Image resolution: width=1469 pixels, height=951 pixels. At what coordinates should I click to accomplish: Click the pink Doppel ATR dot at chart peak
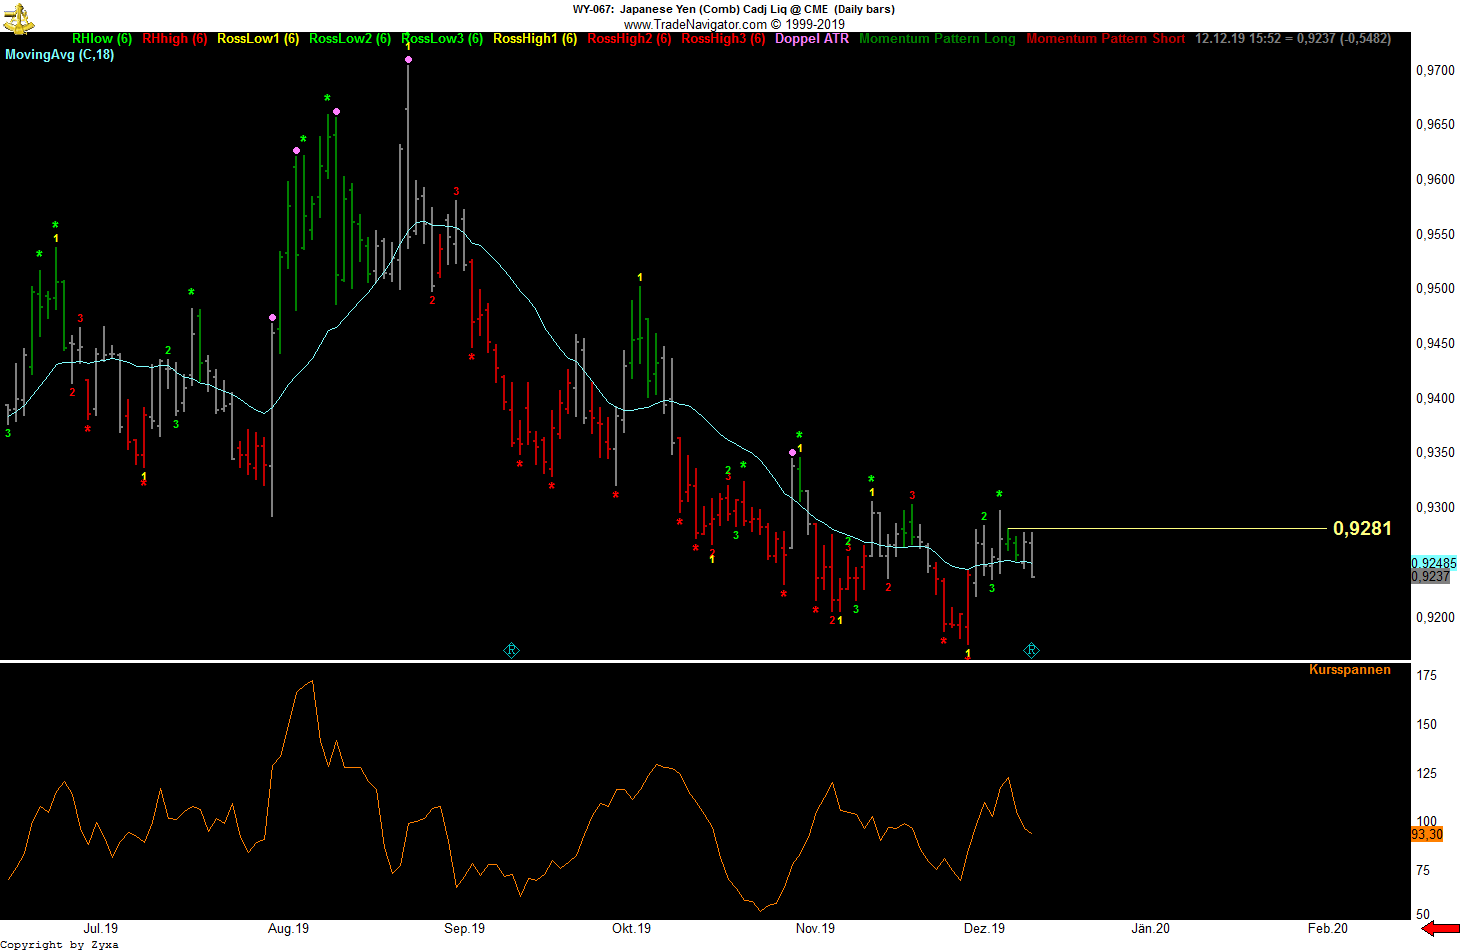click(x=408, y=60)
